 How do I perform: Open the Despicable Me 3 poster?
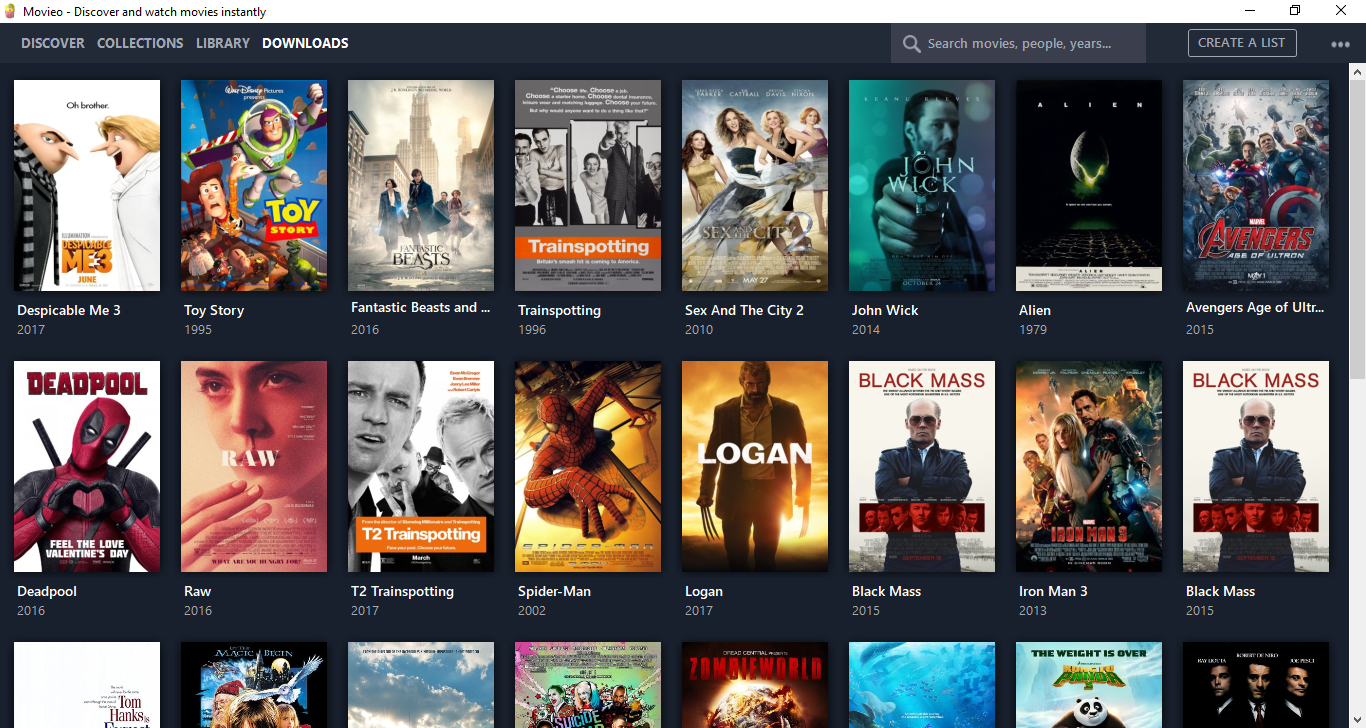(x=87, y=185)
